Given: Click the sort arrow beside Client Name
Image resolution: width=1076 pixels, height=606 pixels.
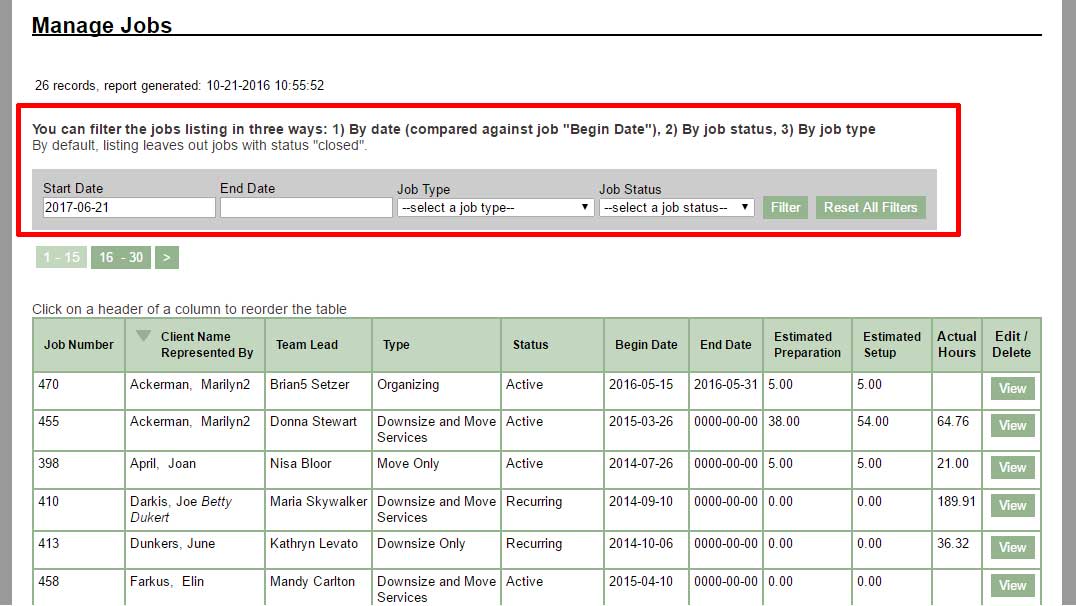Looking at the screenshot, I should point(143,336).
